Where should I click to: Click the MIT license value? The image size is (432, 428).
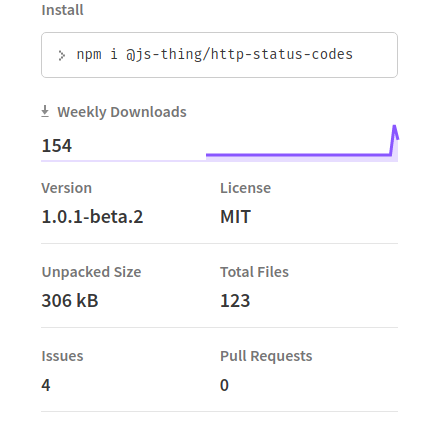[235, 217]
